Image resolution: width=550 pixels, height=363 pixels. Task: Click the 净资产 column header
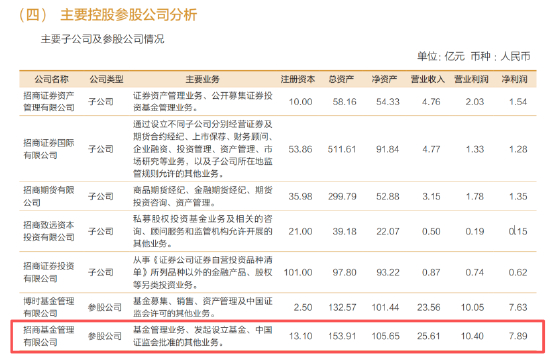click(x=384, y=79)
